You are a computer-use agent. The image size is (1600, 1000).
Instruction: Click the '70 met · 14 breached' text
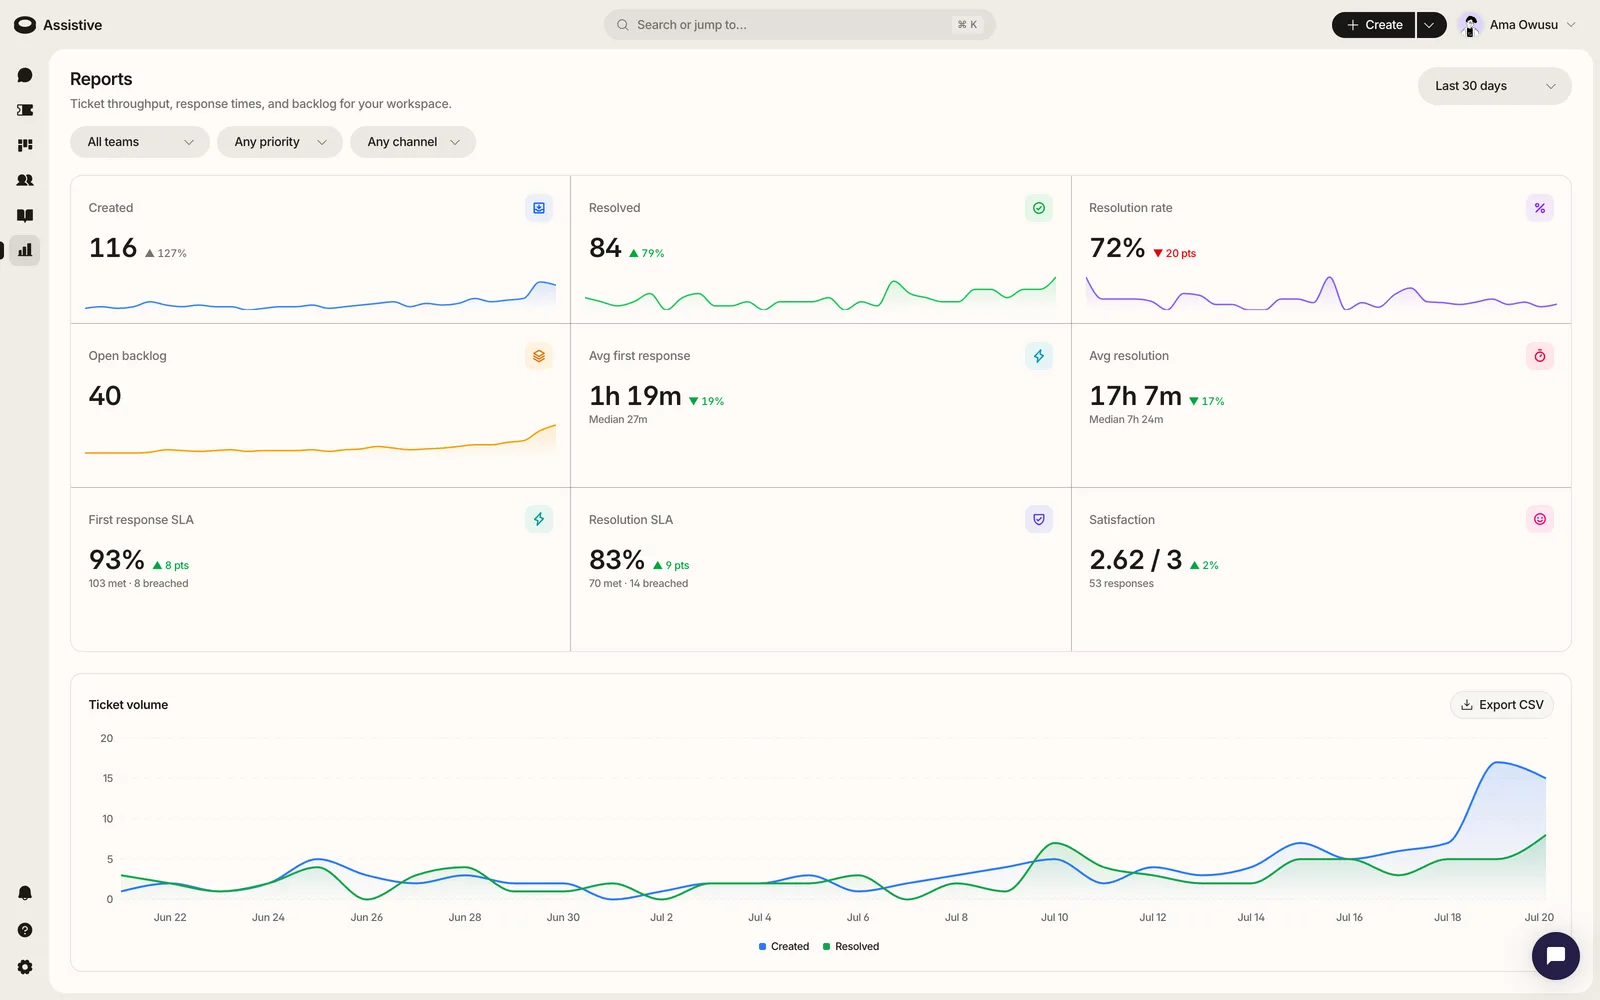638,584
